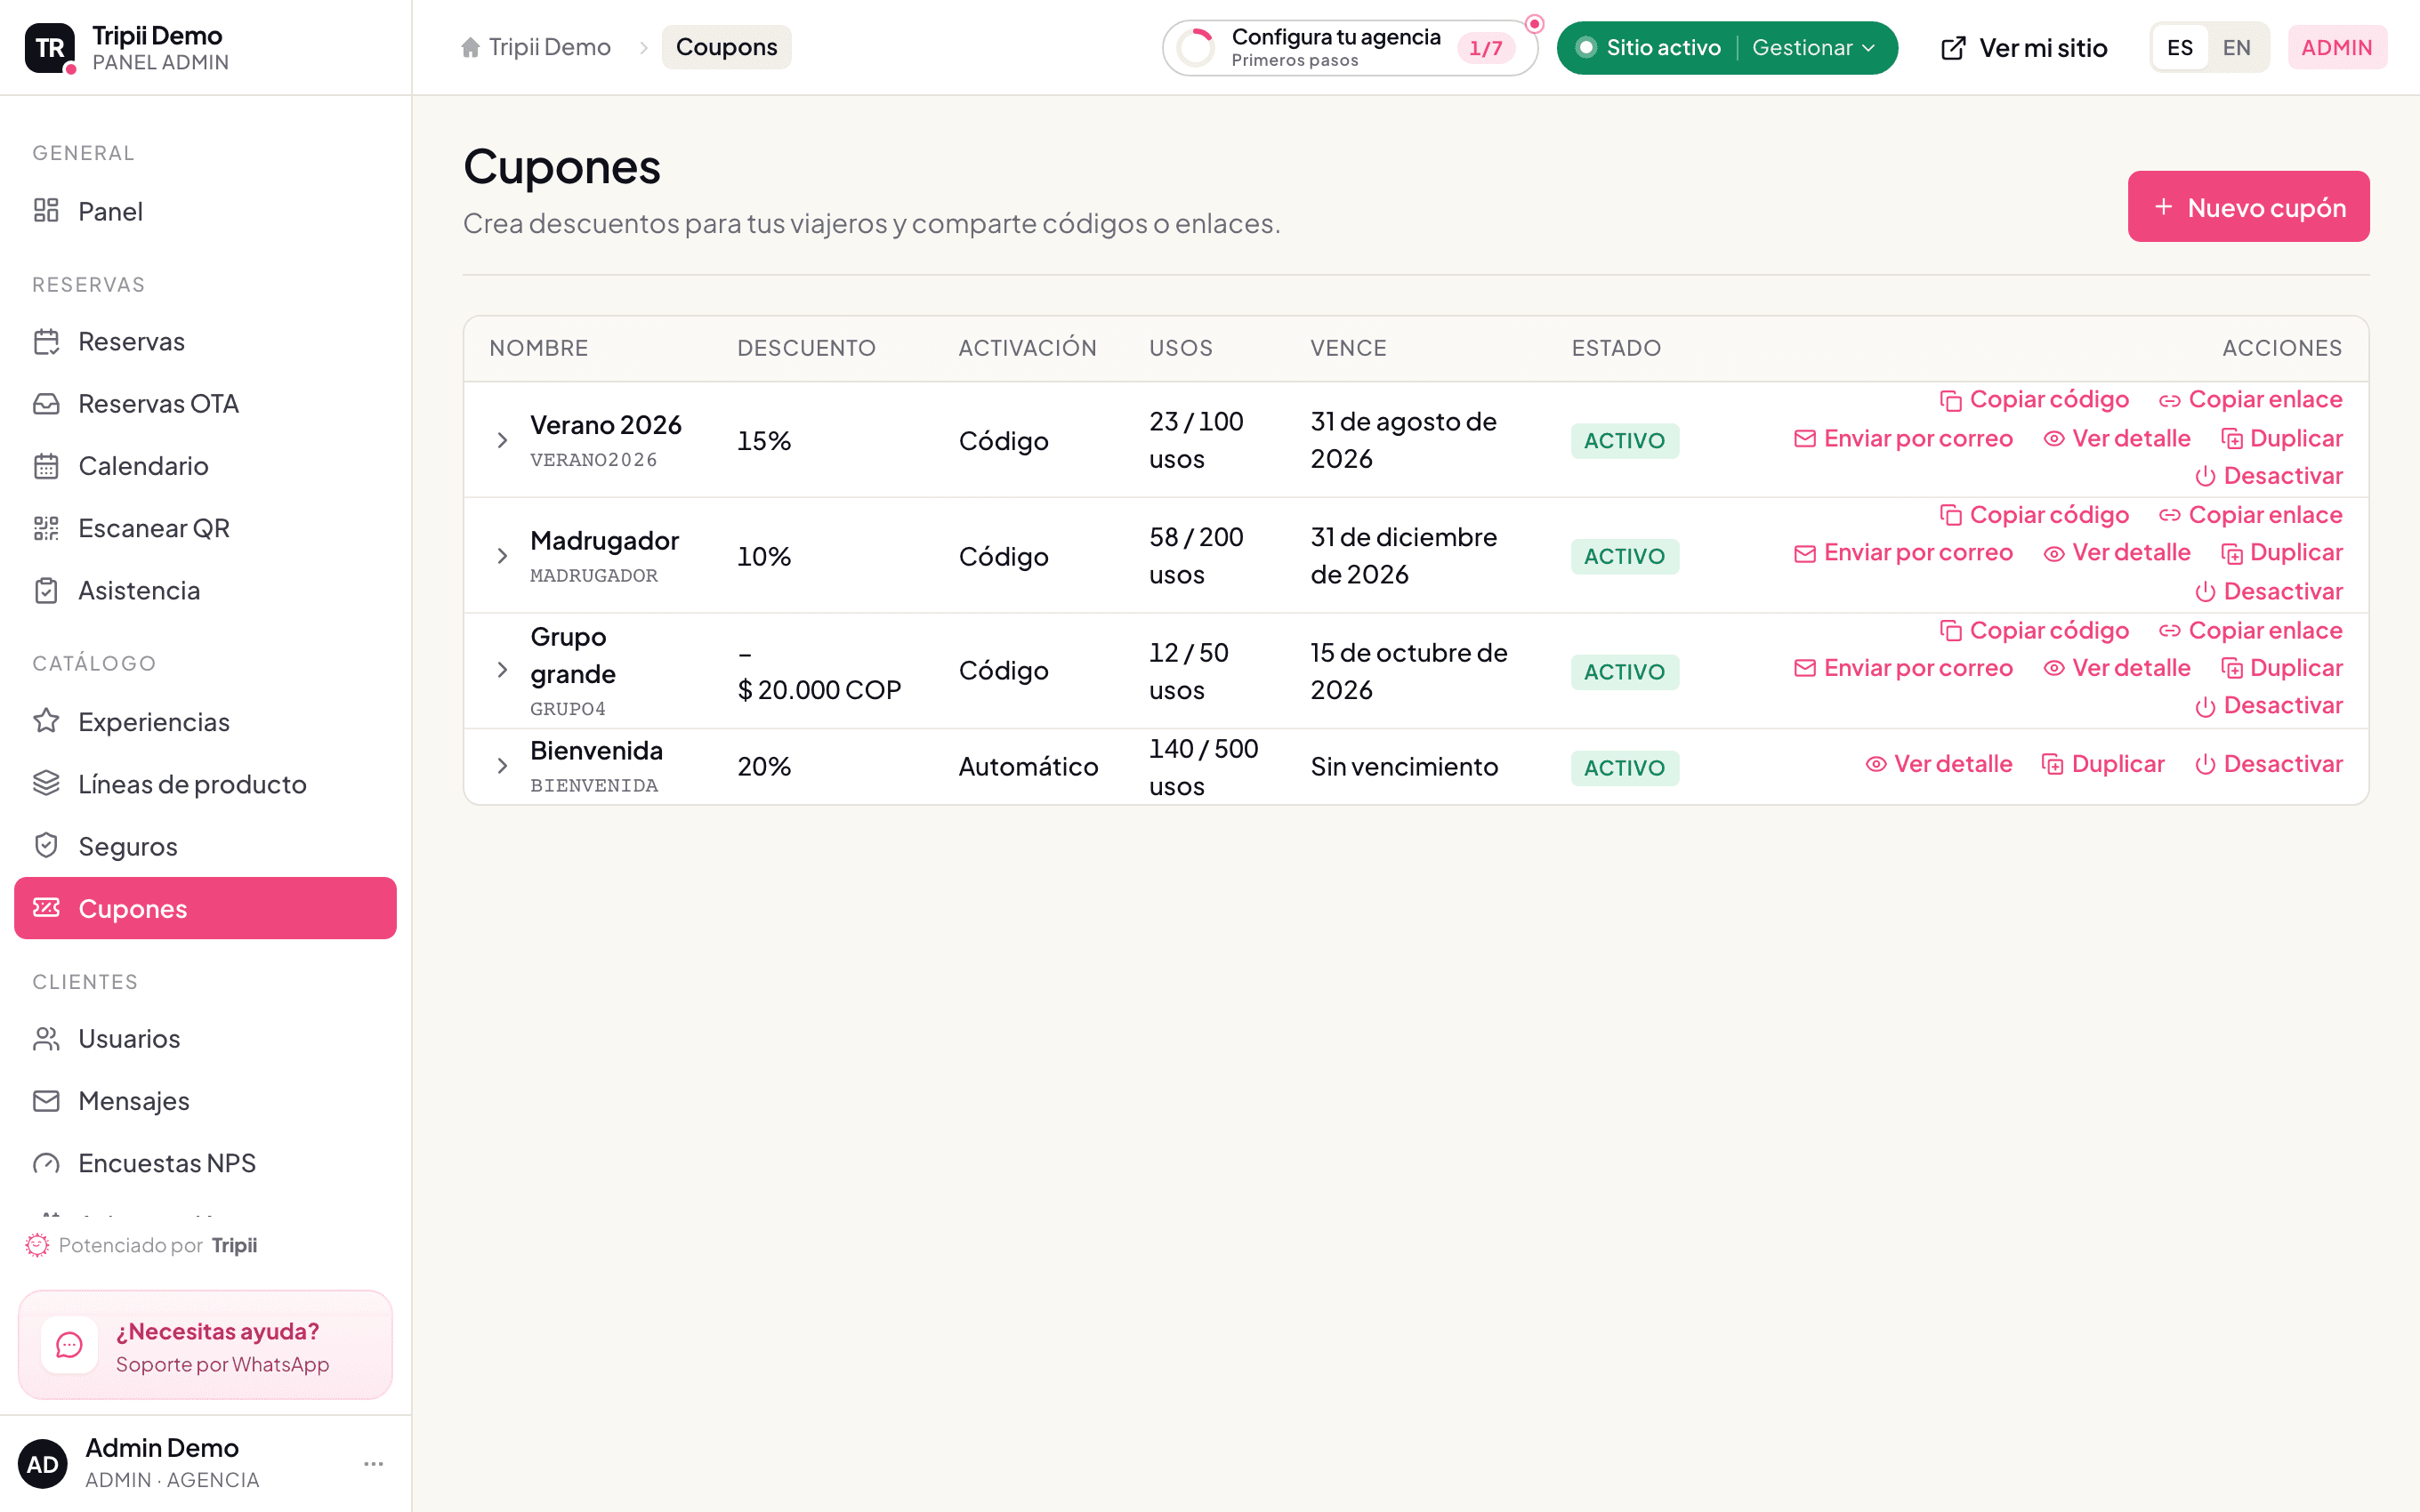Viewport: 2420px width, 1512px height.
Task: Switch language to ES
Action: click(2180, 47)
